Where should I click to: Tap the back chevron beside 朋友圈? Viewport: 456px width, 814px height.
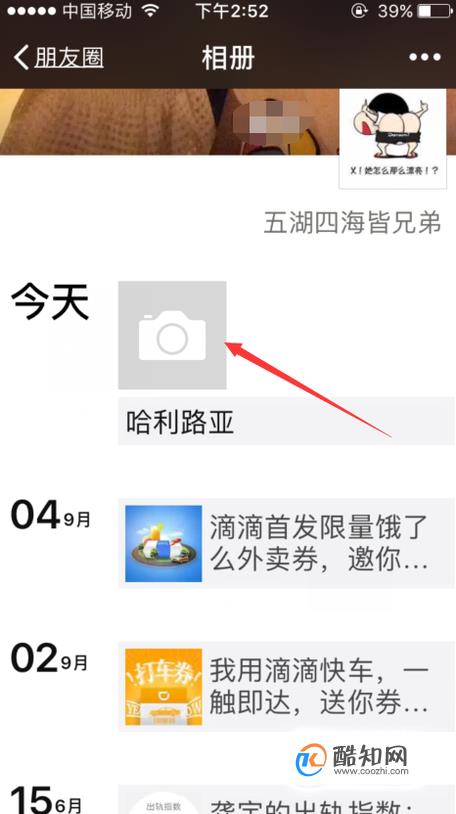(x=21, y=57)
